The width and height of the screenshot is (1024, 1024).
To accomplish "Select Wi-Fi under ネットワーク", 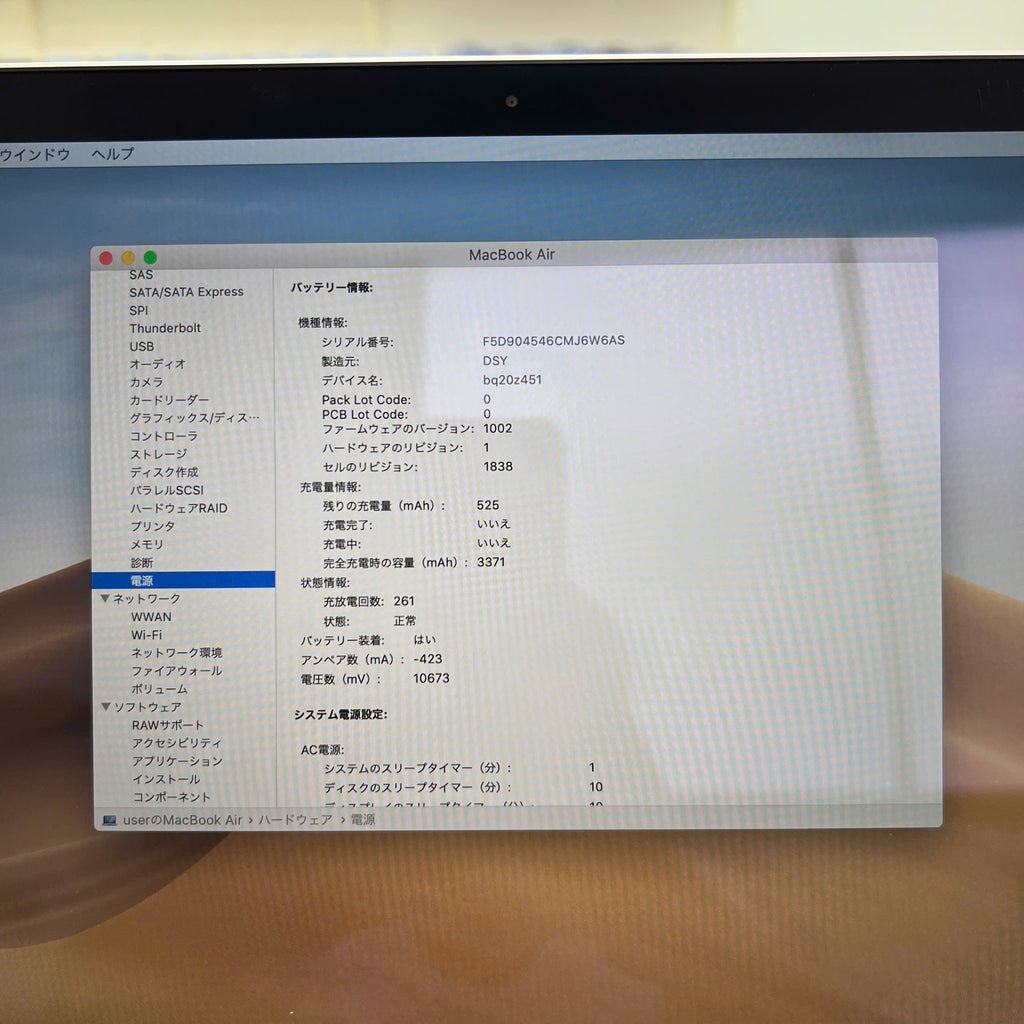I will [146, 635].
